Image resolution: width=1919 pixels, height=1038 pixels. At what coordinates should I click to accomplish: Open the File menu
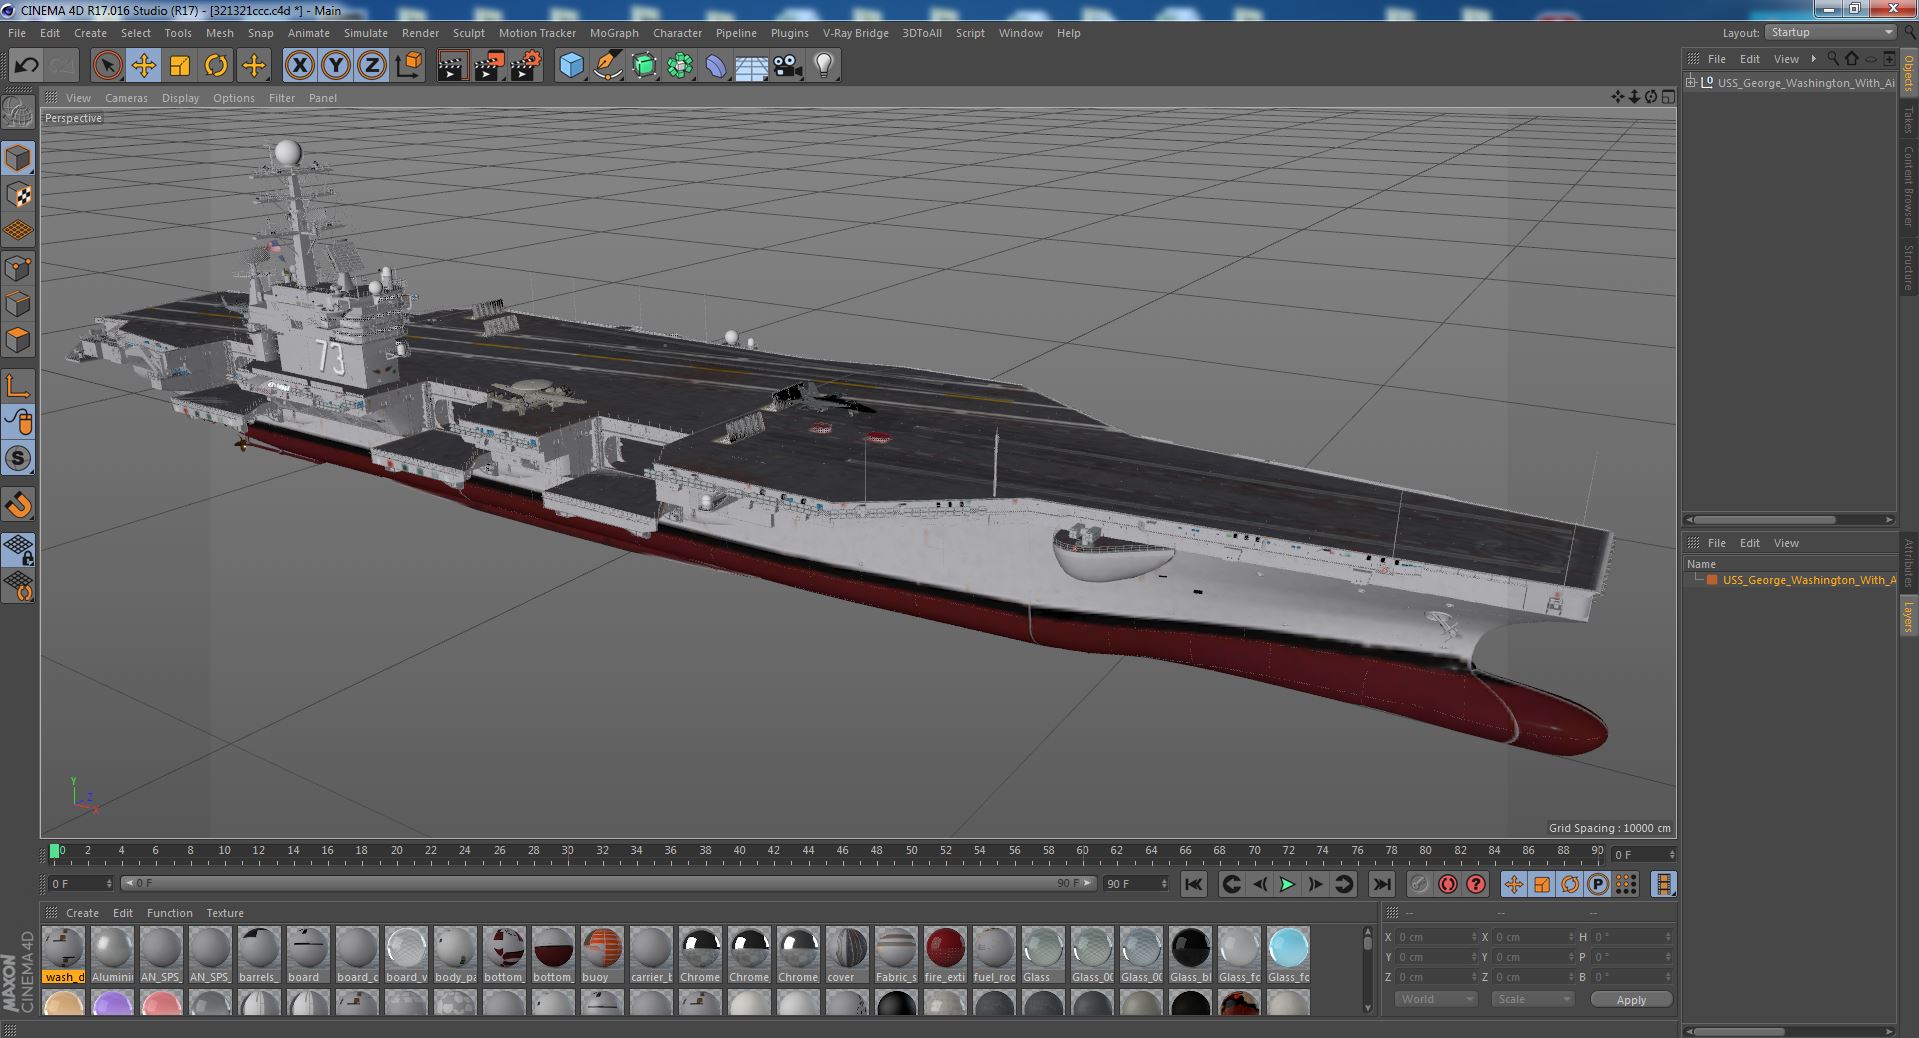(17, 33)
